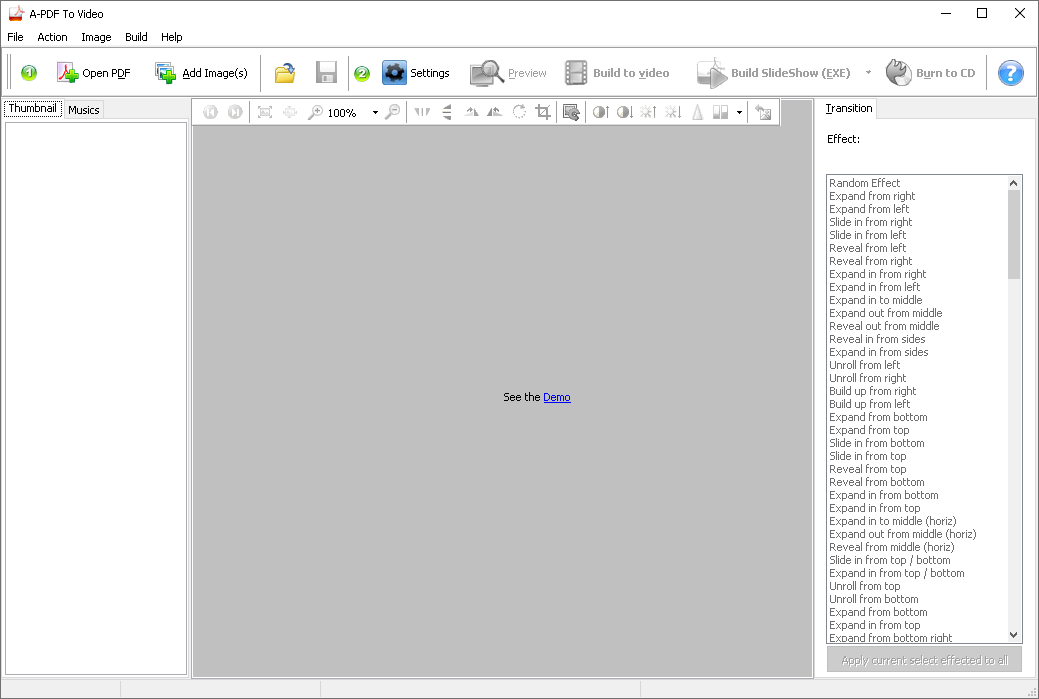Open the Help menu
This screenshot has width=1039, height=699.
click(x=172, y=37)
